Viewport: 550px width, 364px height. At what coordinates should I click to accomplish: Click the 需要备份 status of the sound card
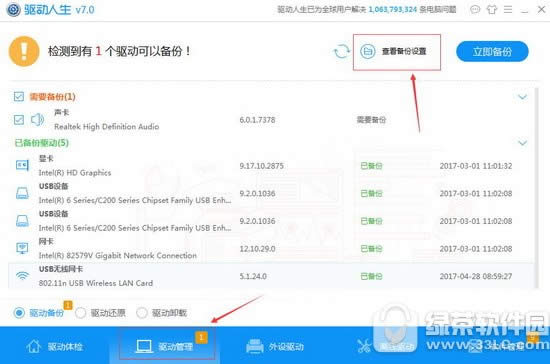[371, 120]
